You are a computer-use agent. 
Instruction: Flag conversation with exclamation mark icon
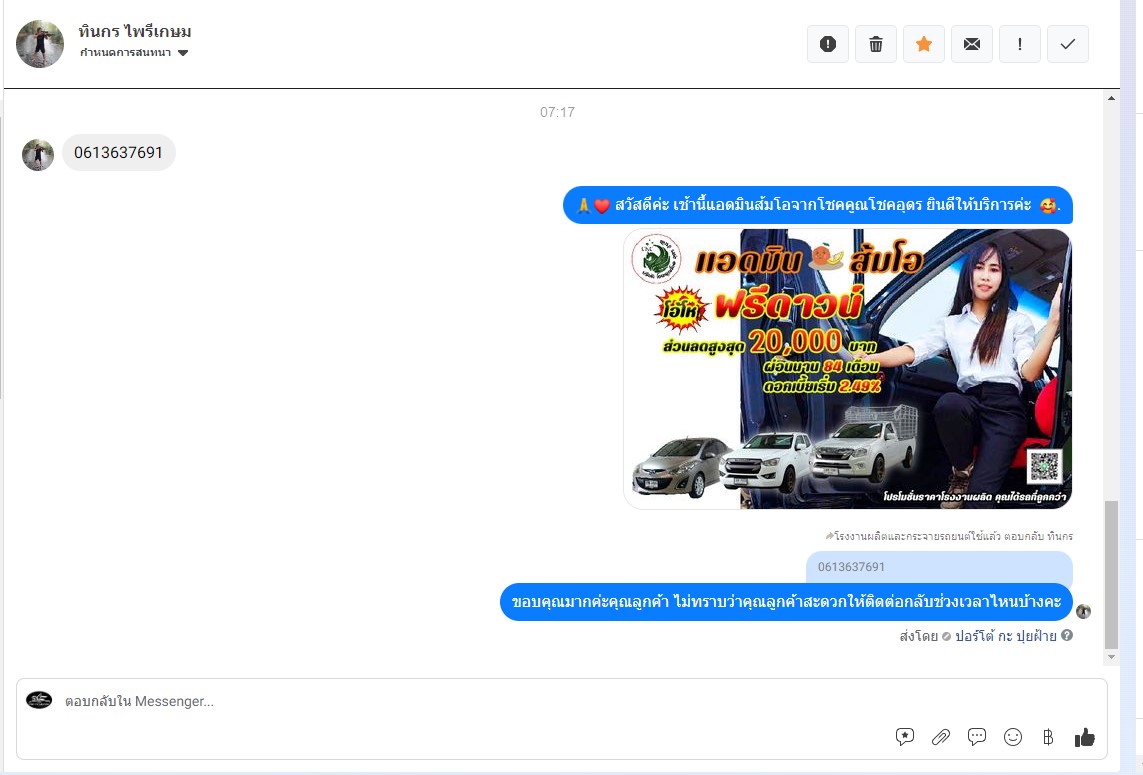pyautogui.click(x=1020, y=44)
